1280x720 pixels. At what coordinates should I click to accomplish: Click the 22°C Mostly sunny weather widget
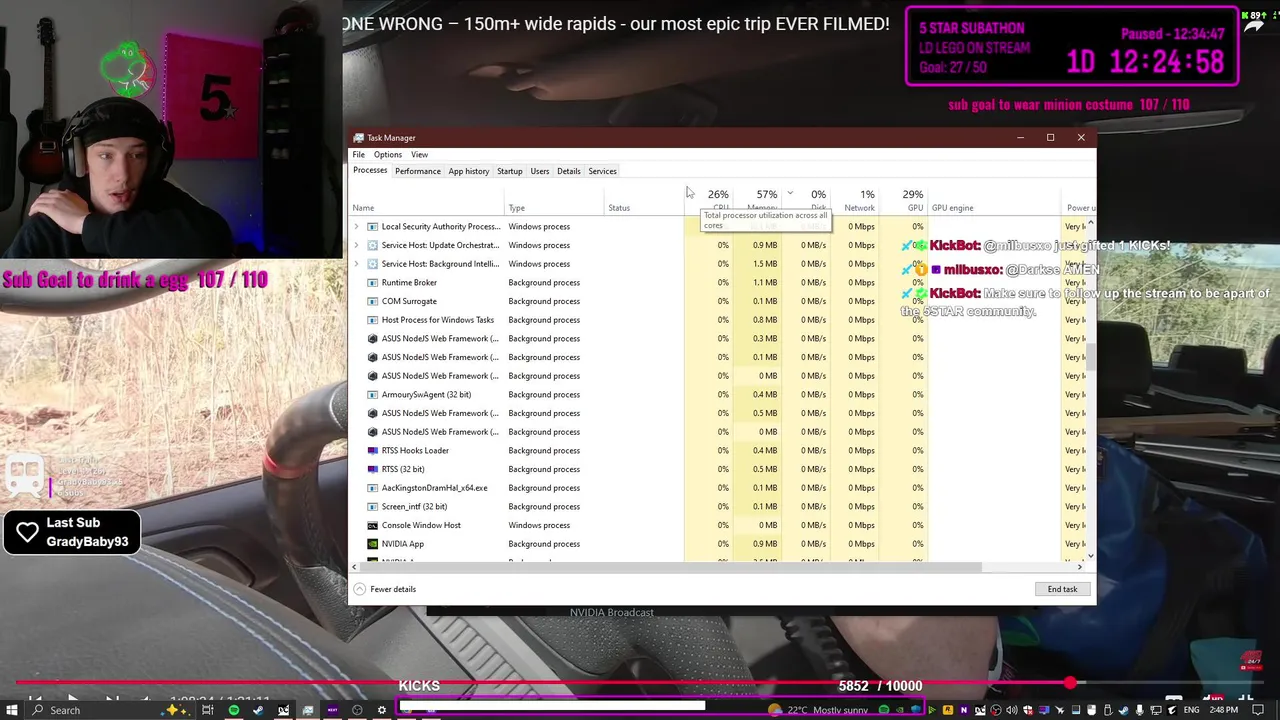818,710
